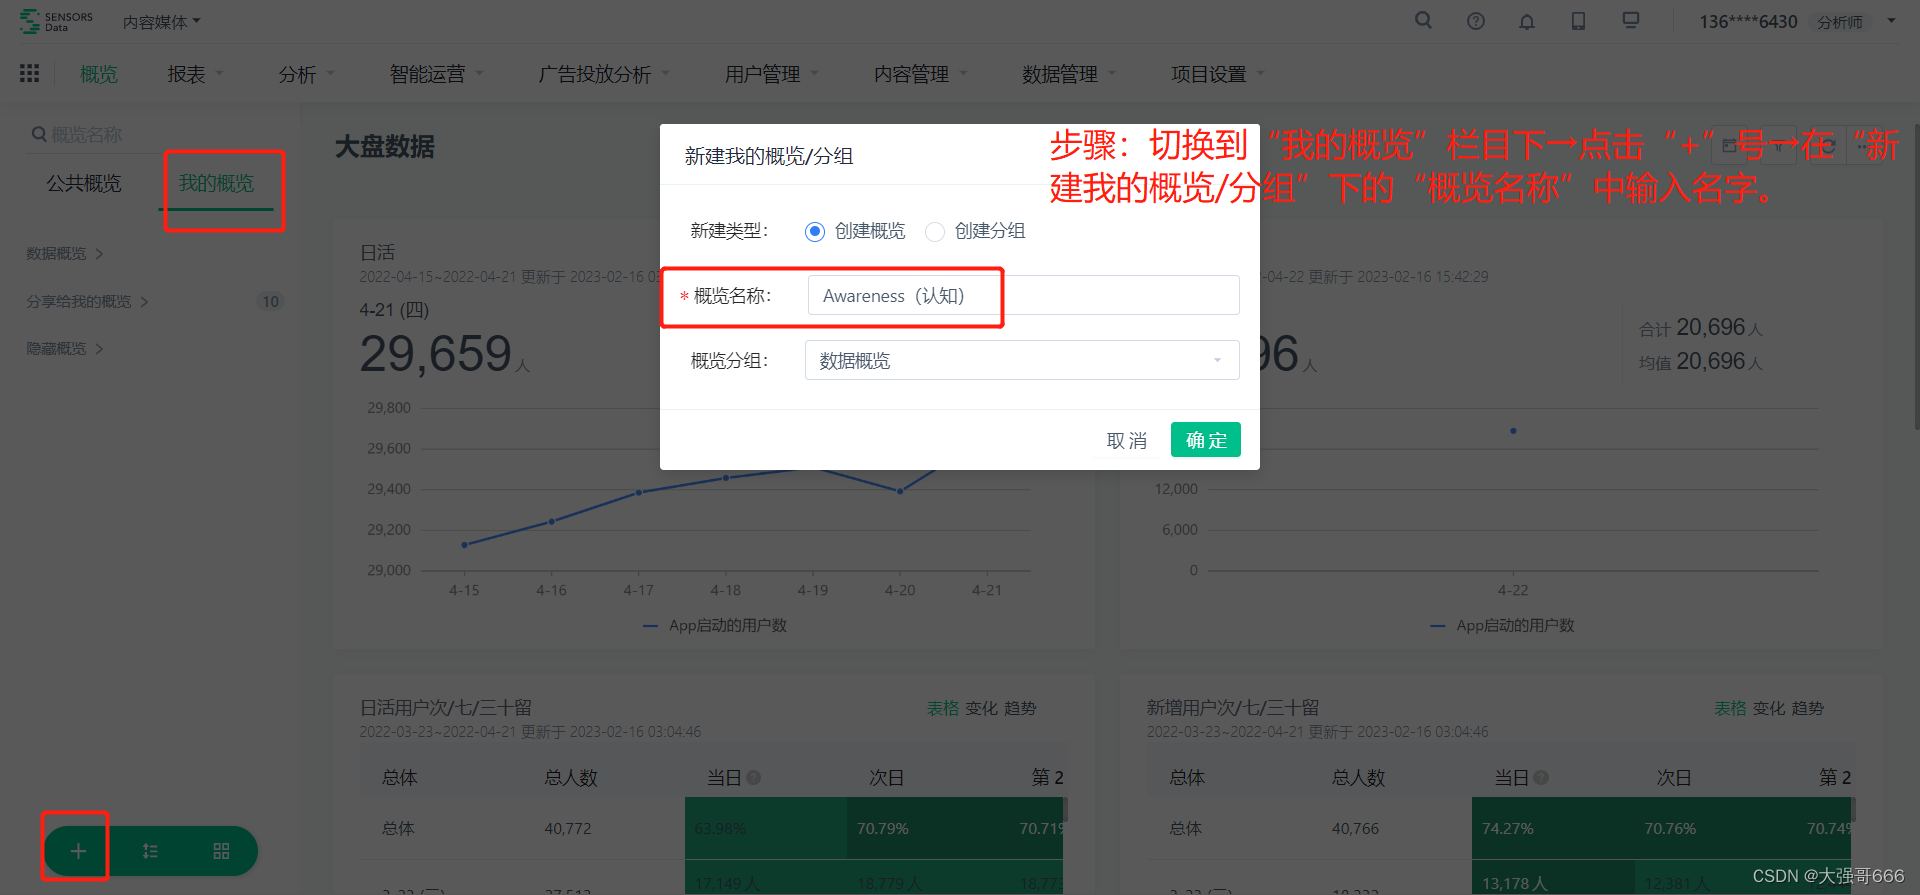Switch 日活用户 chart to 趋势 view
The image size is (1920, 895).
coord(1020,708)
